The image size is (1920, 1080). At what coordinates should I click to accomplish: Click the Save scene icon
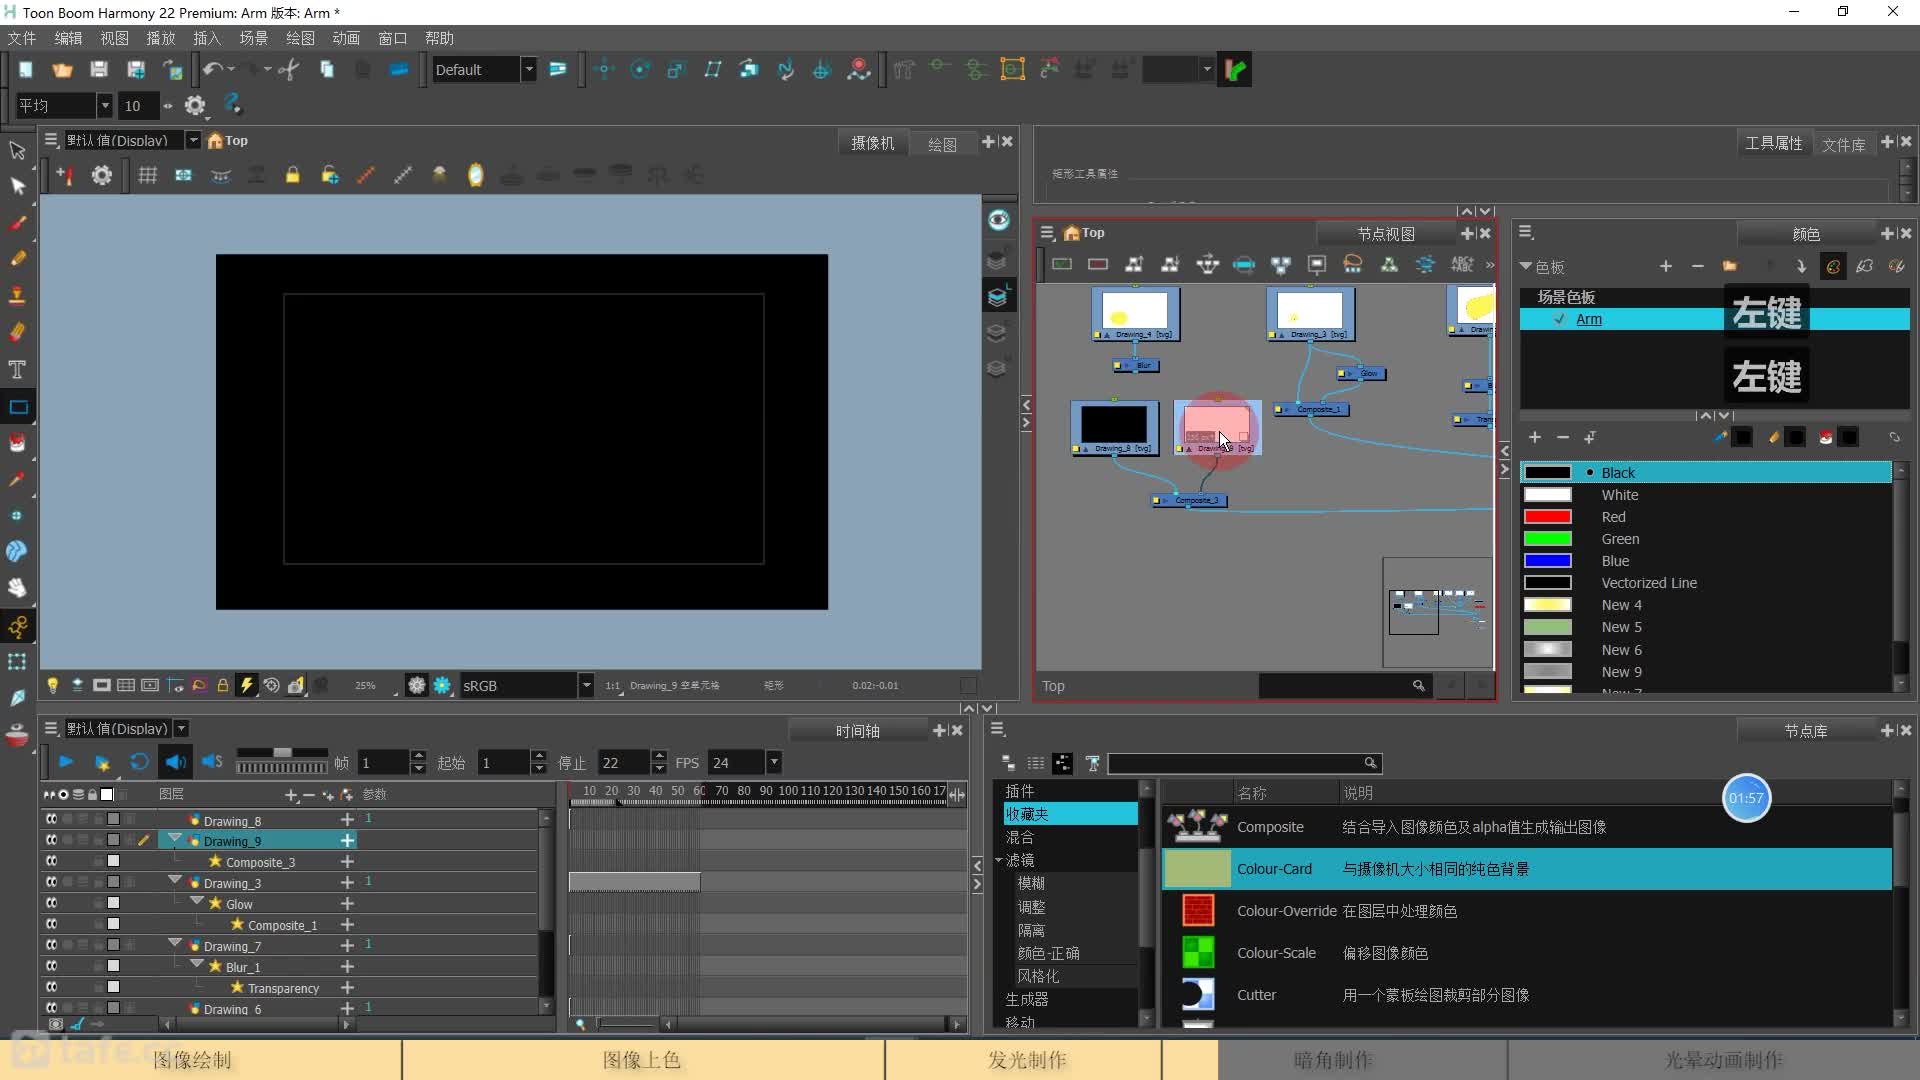tap(99, 69)
